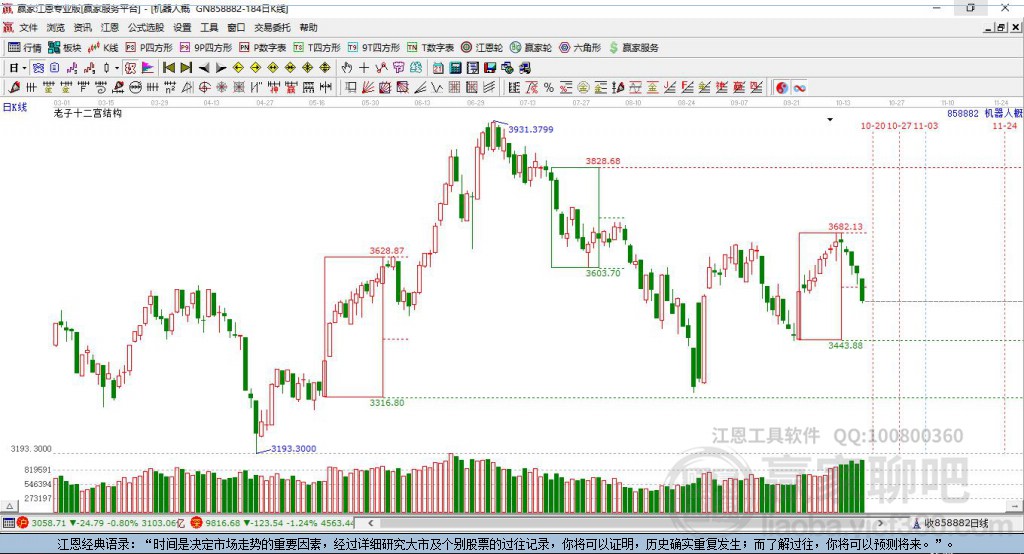Open the T四方形 tool

point(317,48)
